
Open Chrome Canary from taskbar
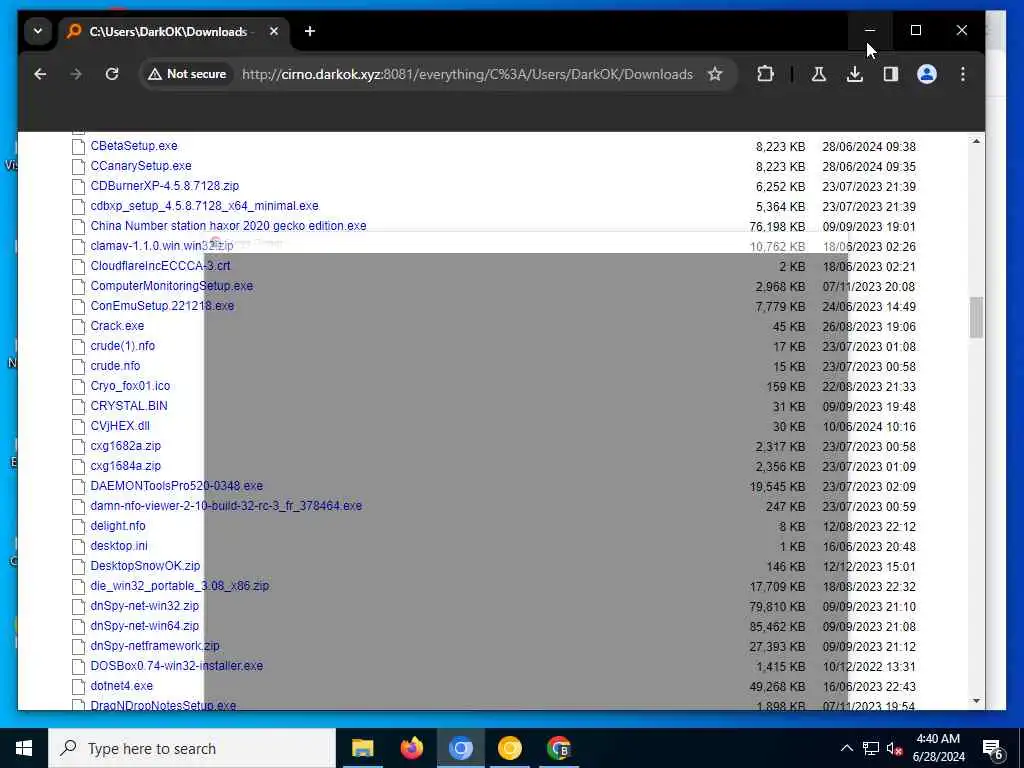tap(509, 748)
